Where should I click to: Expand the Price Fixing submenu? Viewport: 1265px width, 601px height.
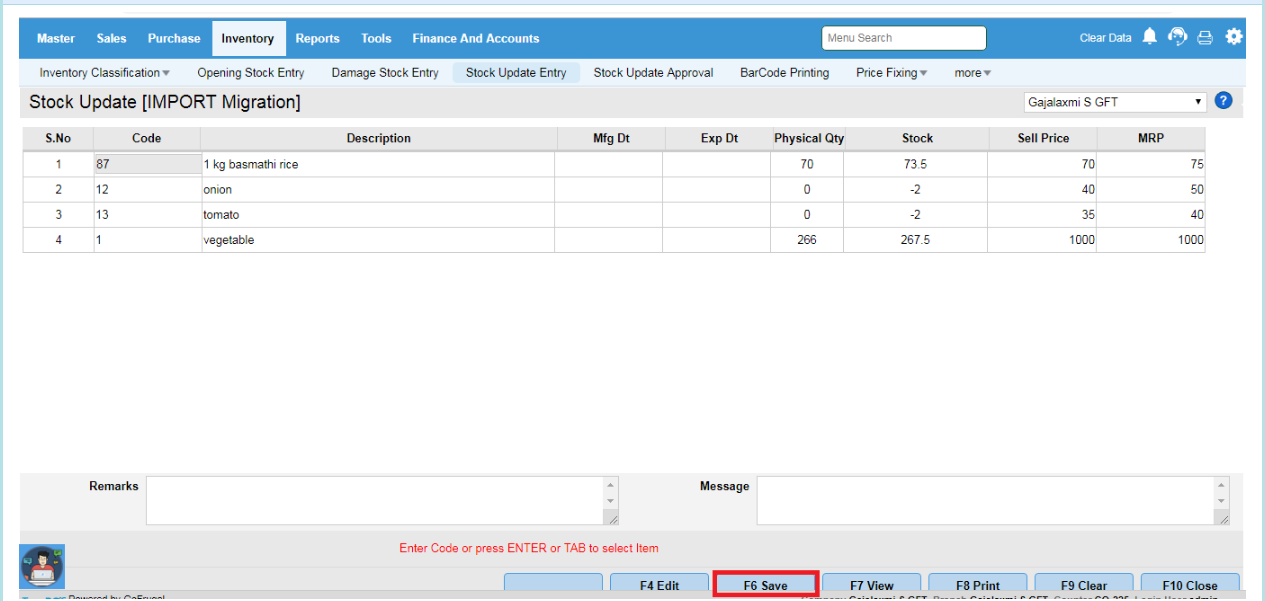(892, 73)
